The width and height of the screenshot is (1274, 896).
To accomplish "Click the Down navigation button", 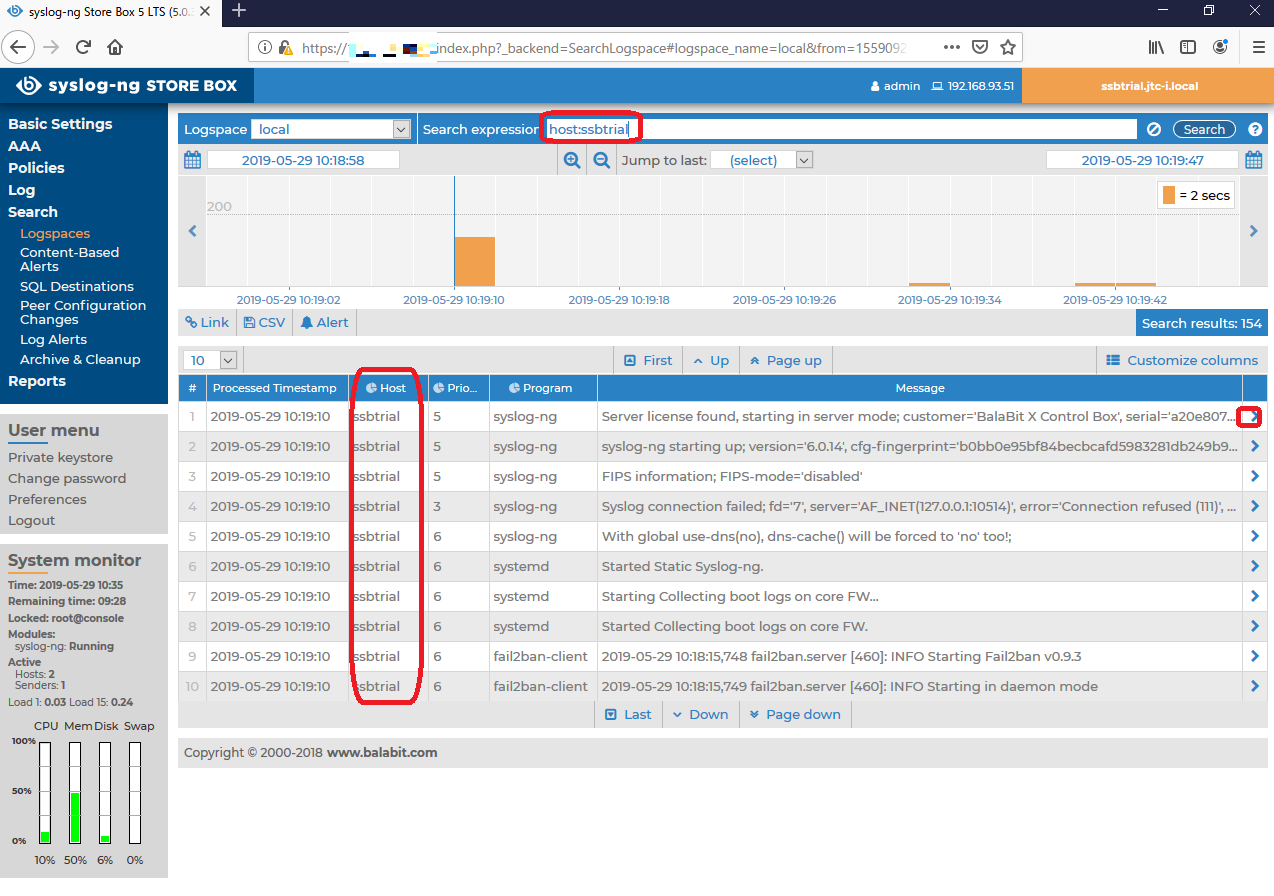I will [x=700, y=714].
